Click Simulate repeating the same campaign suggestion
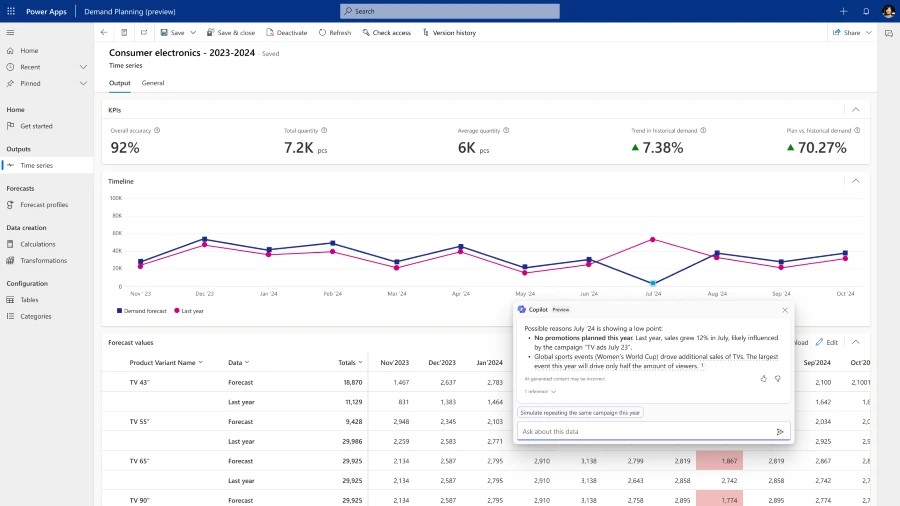Screen dimensions: 900x506 580,412
